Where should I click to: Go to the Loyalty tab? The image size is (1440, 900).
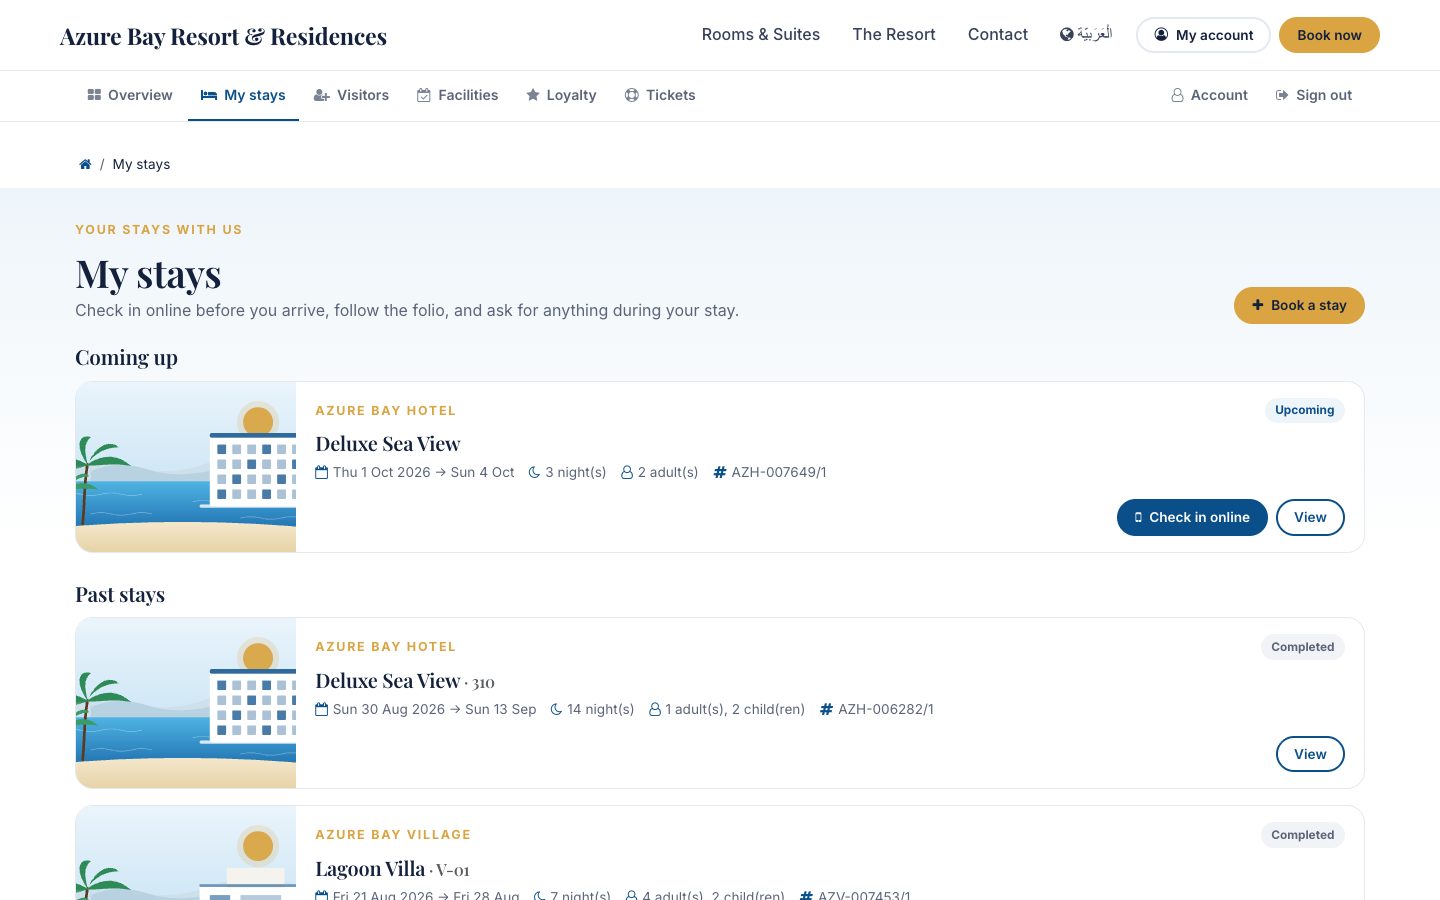tap(561, 95)
